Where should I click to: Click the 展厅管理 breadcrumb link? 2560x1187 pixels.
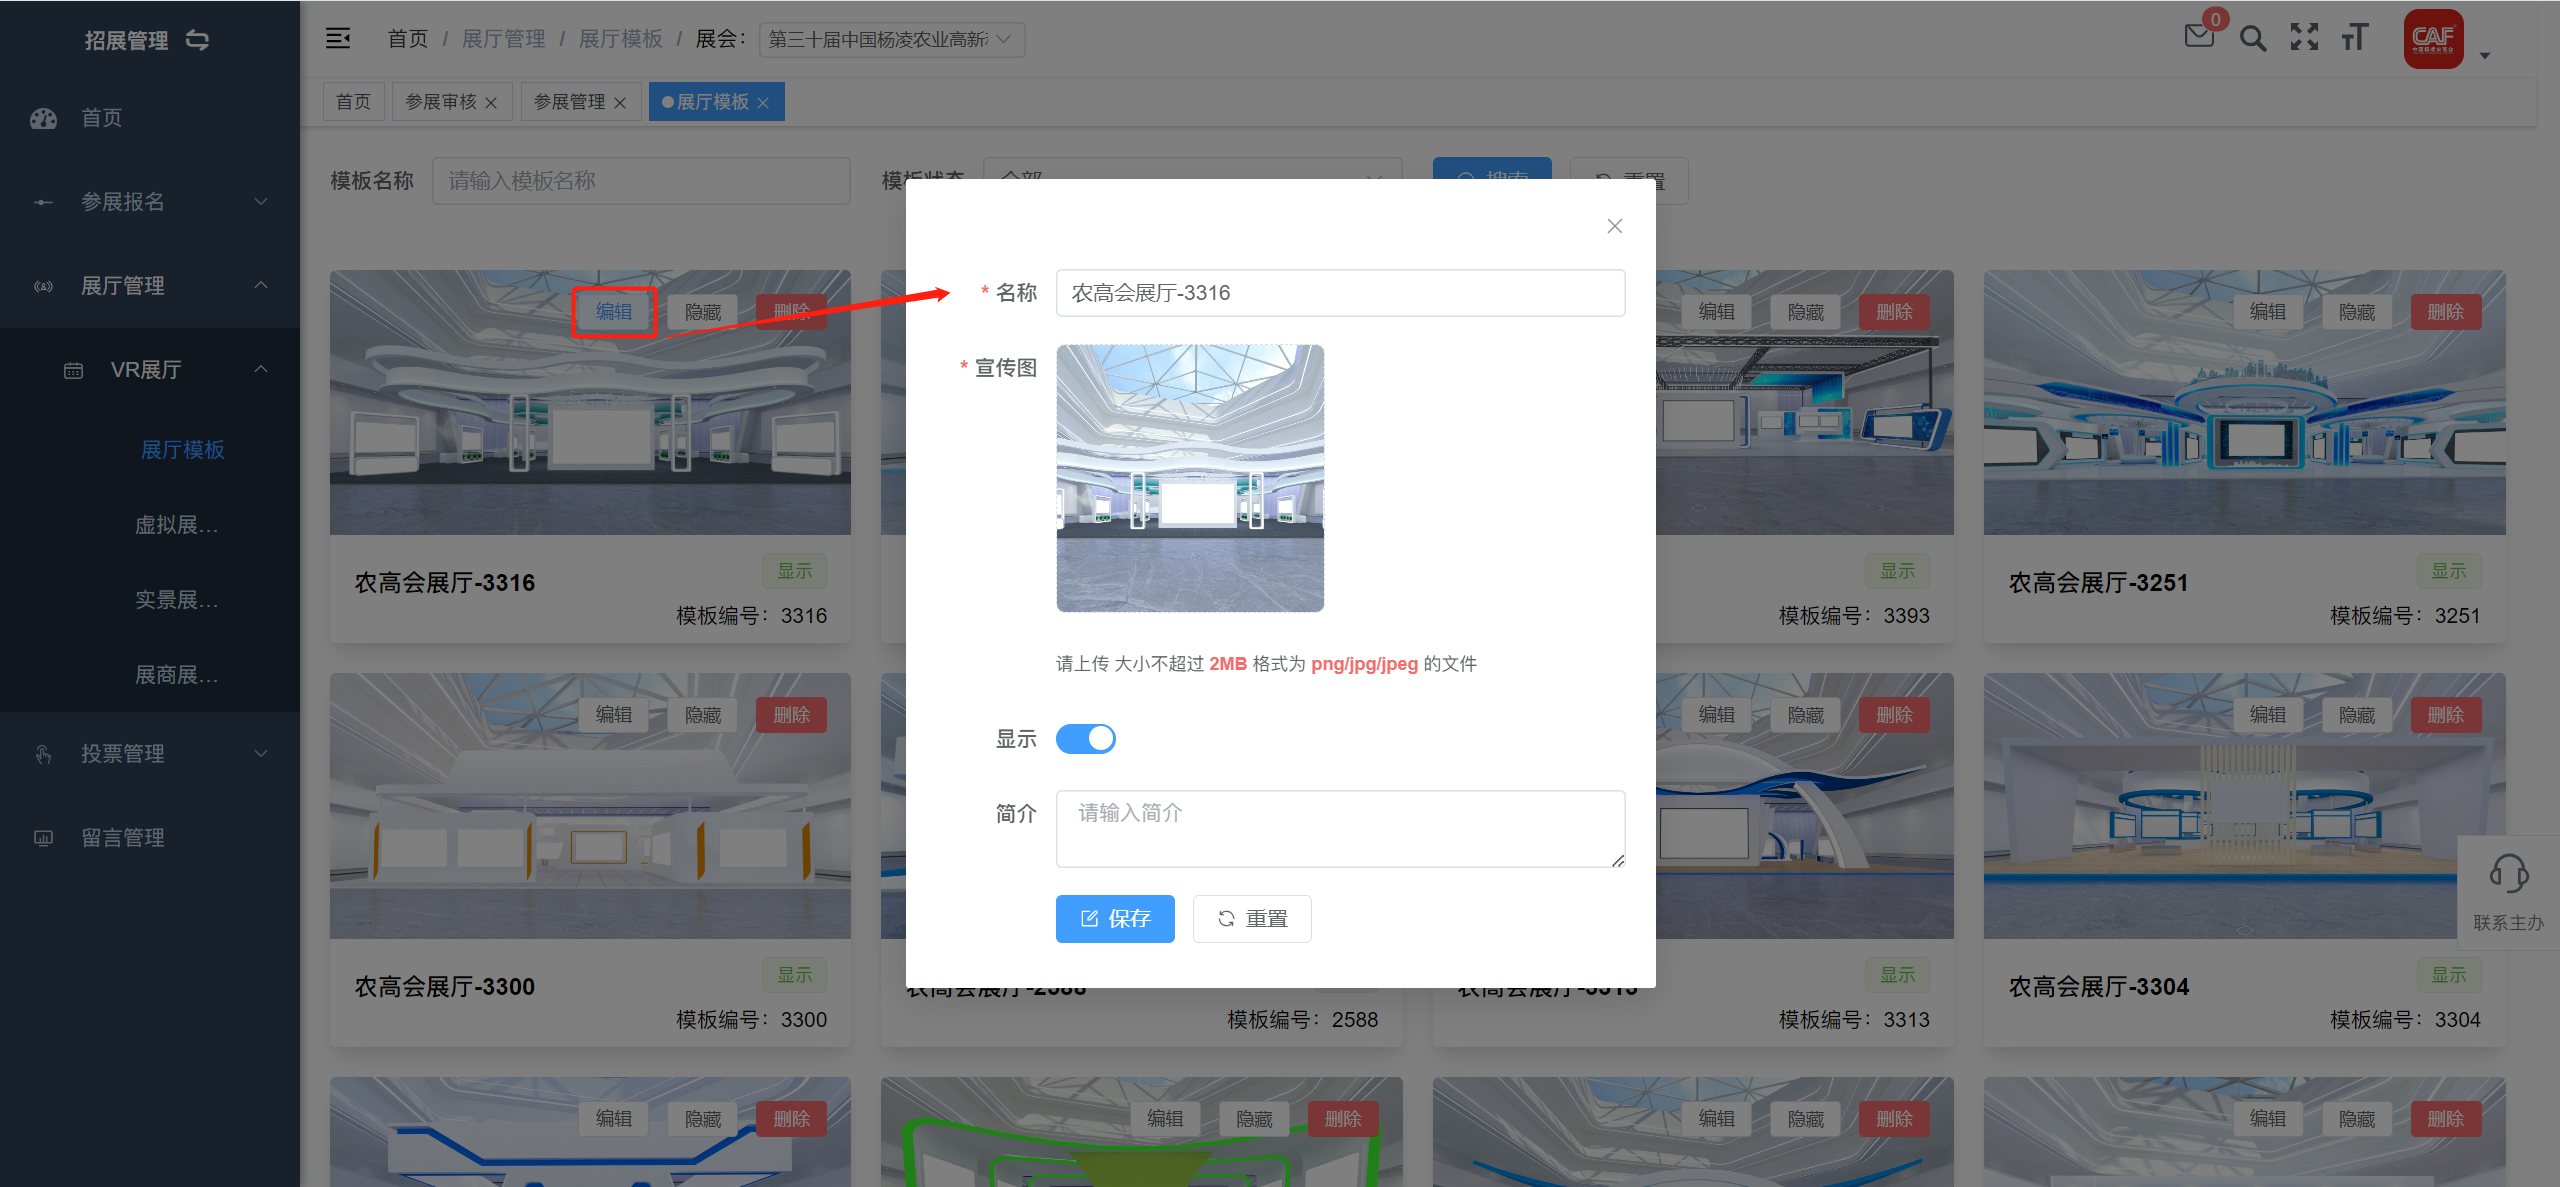(x=503, y=39)
